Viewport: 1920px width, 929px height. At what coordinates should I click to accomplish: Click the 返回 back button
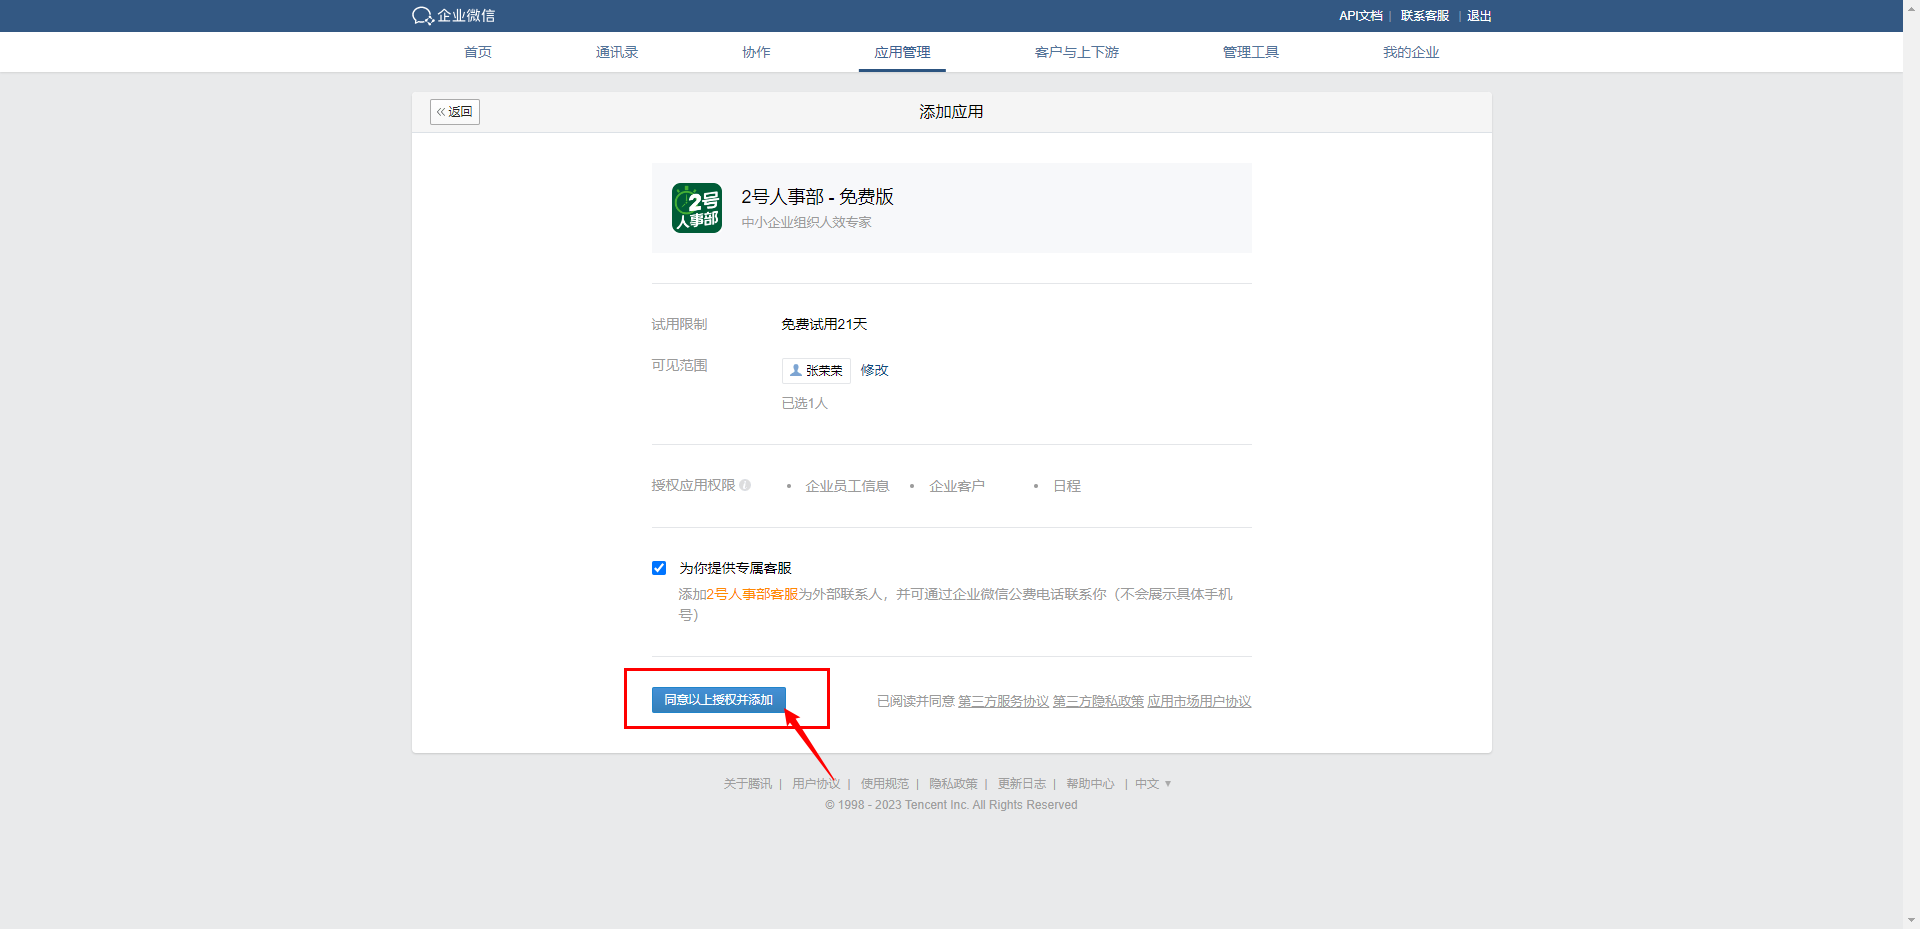[455, 112]
